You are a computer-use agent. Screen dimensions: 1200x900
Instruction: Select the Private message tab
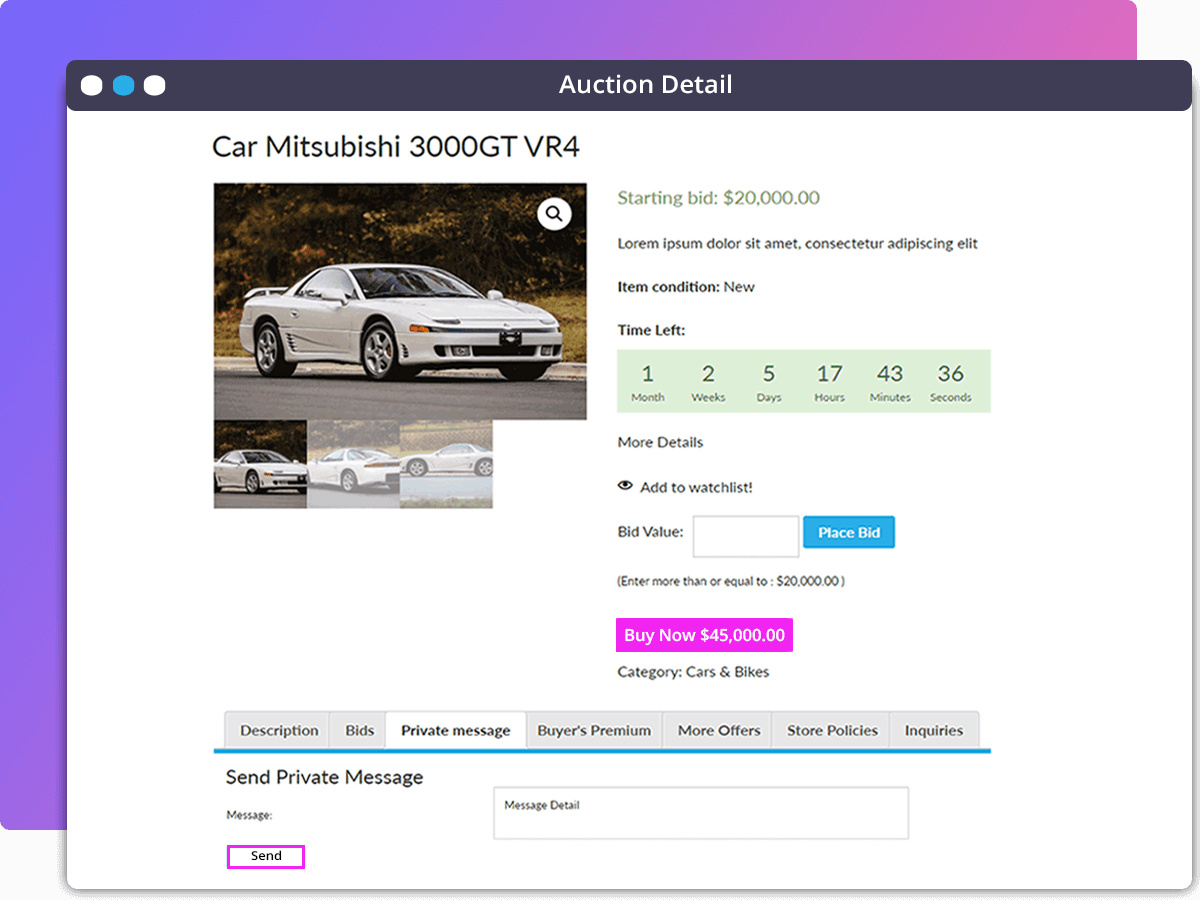coord(456,730)
